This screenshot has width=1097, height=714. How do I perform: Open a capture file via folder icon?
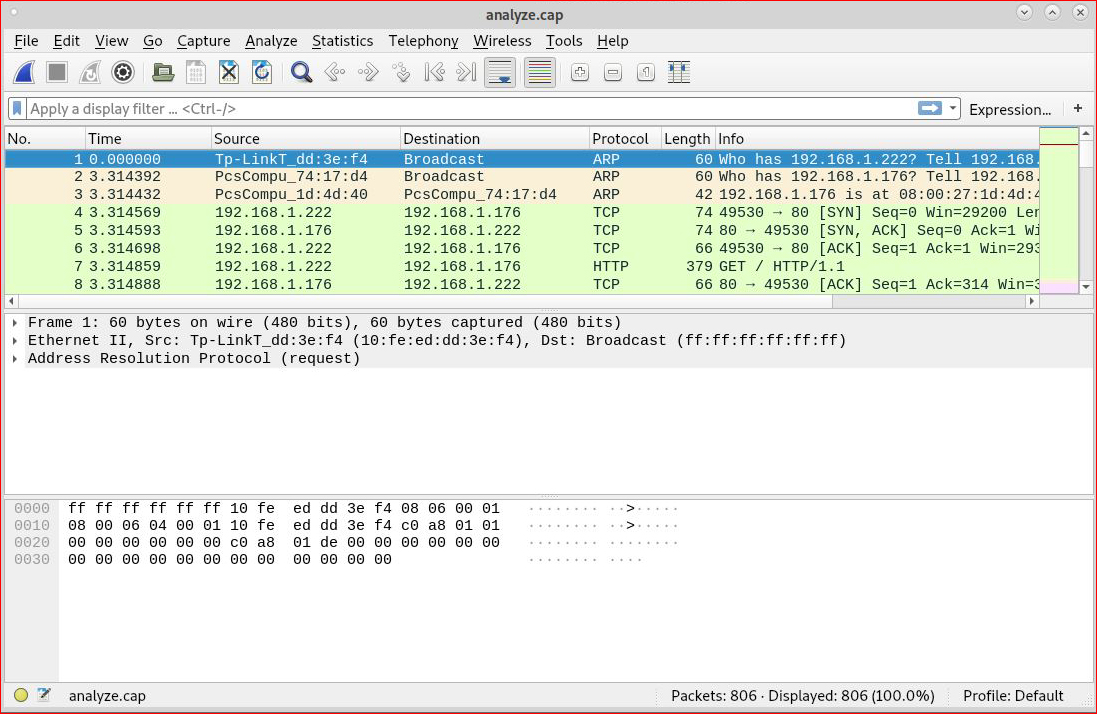point(163,72)
